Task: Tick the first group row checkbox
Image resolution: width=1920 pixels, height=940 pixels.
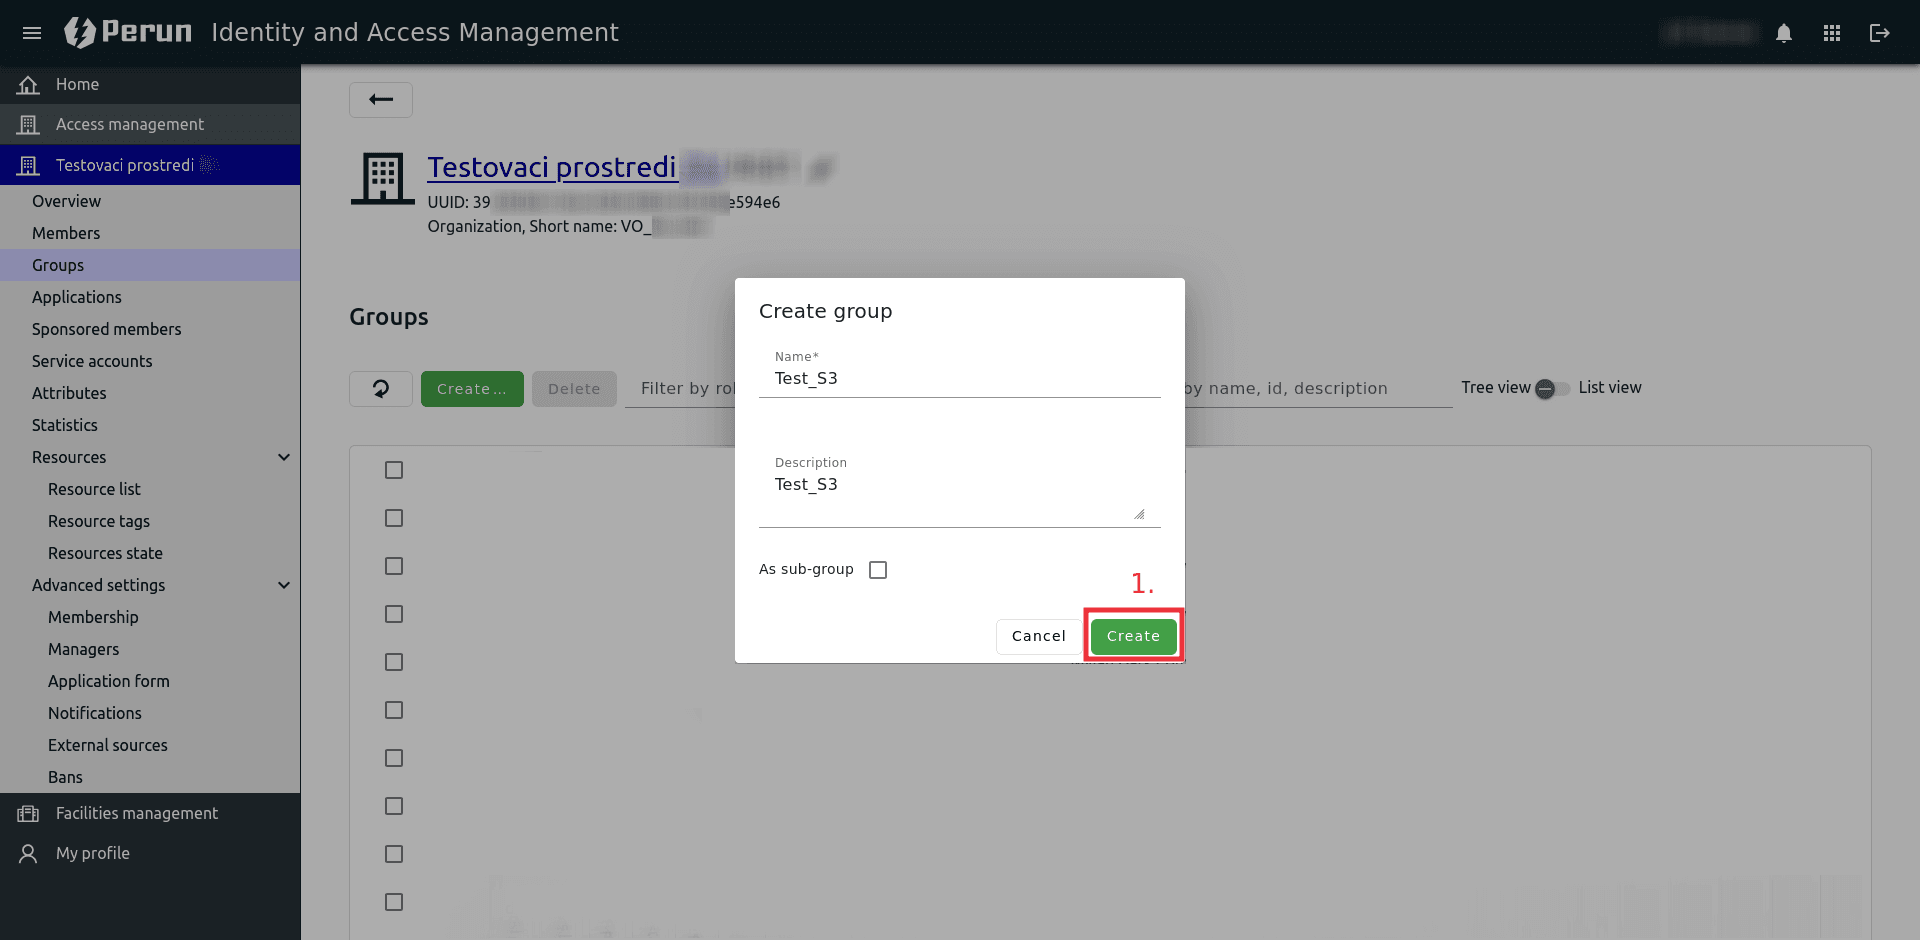Action: 394,470
